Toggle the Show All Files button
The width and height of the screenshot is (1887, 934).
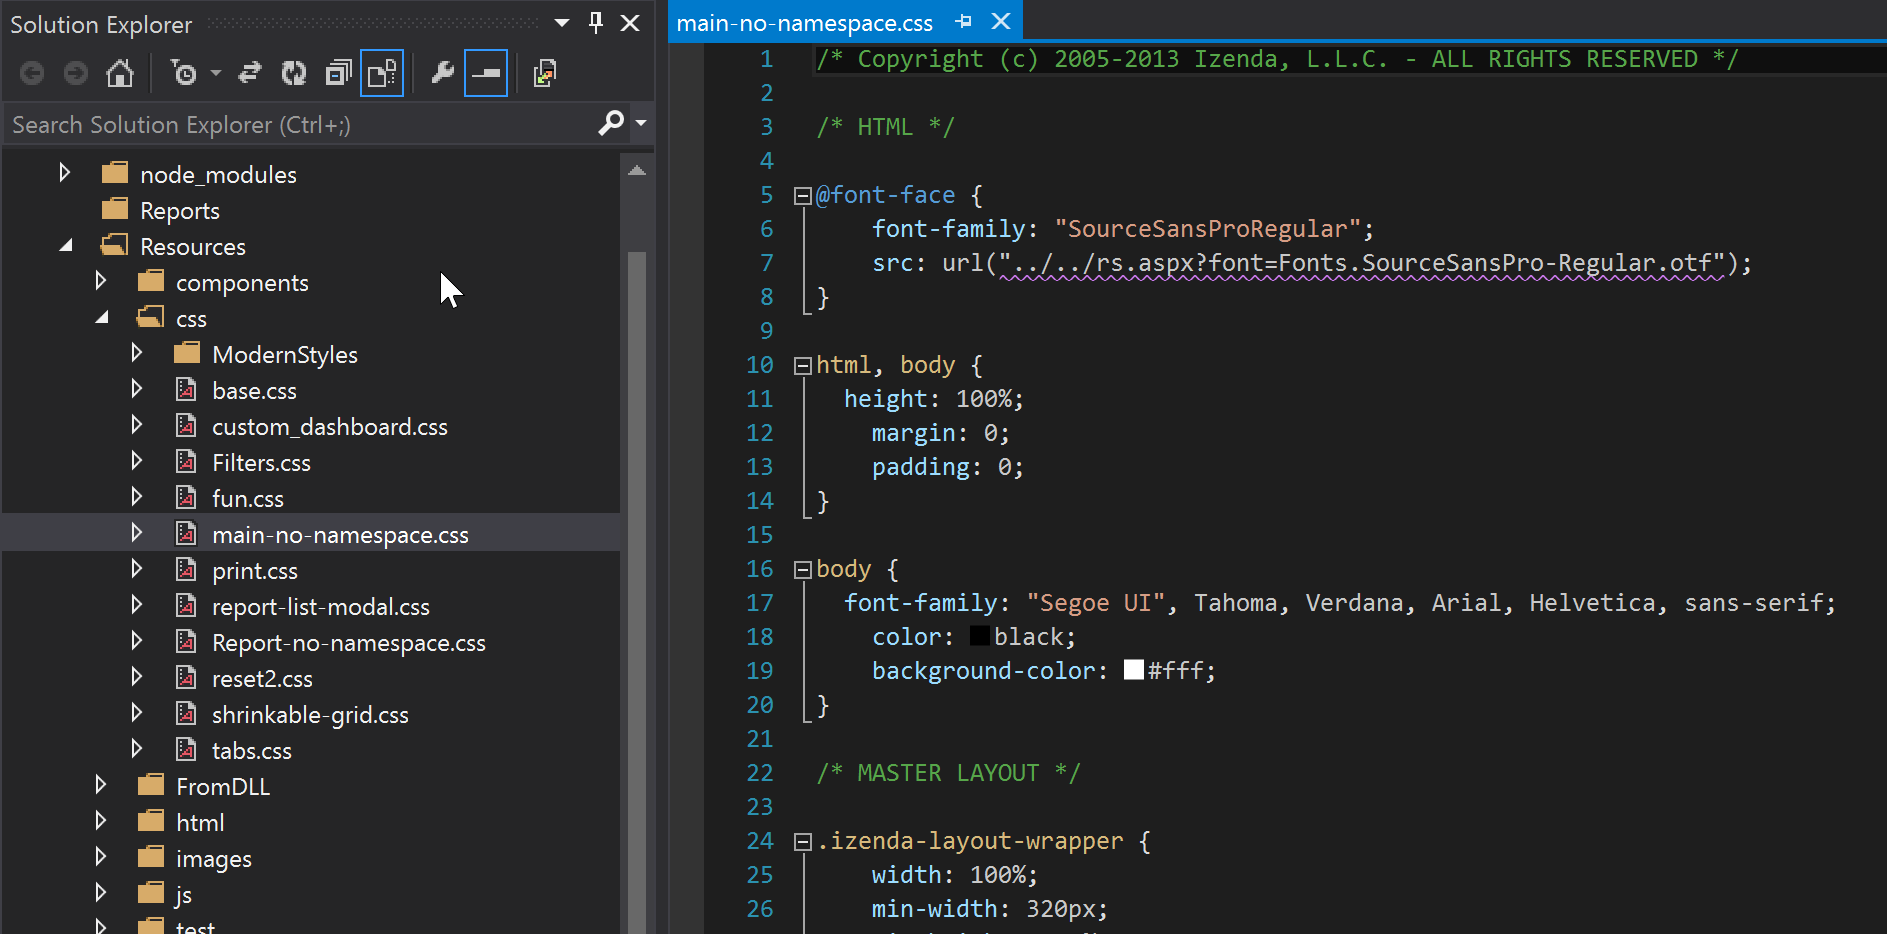[382, 73]
